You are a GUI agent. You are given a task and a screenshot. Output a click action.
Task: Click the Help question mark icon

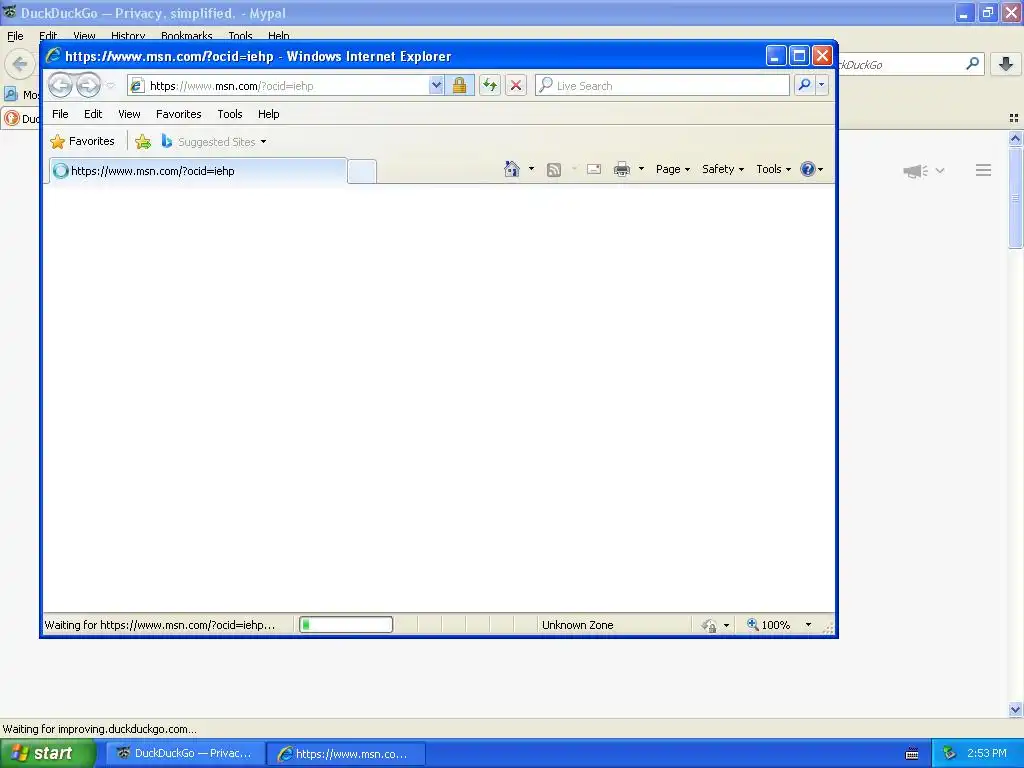(x=808, y=169)
